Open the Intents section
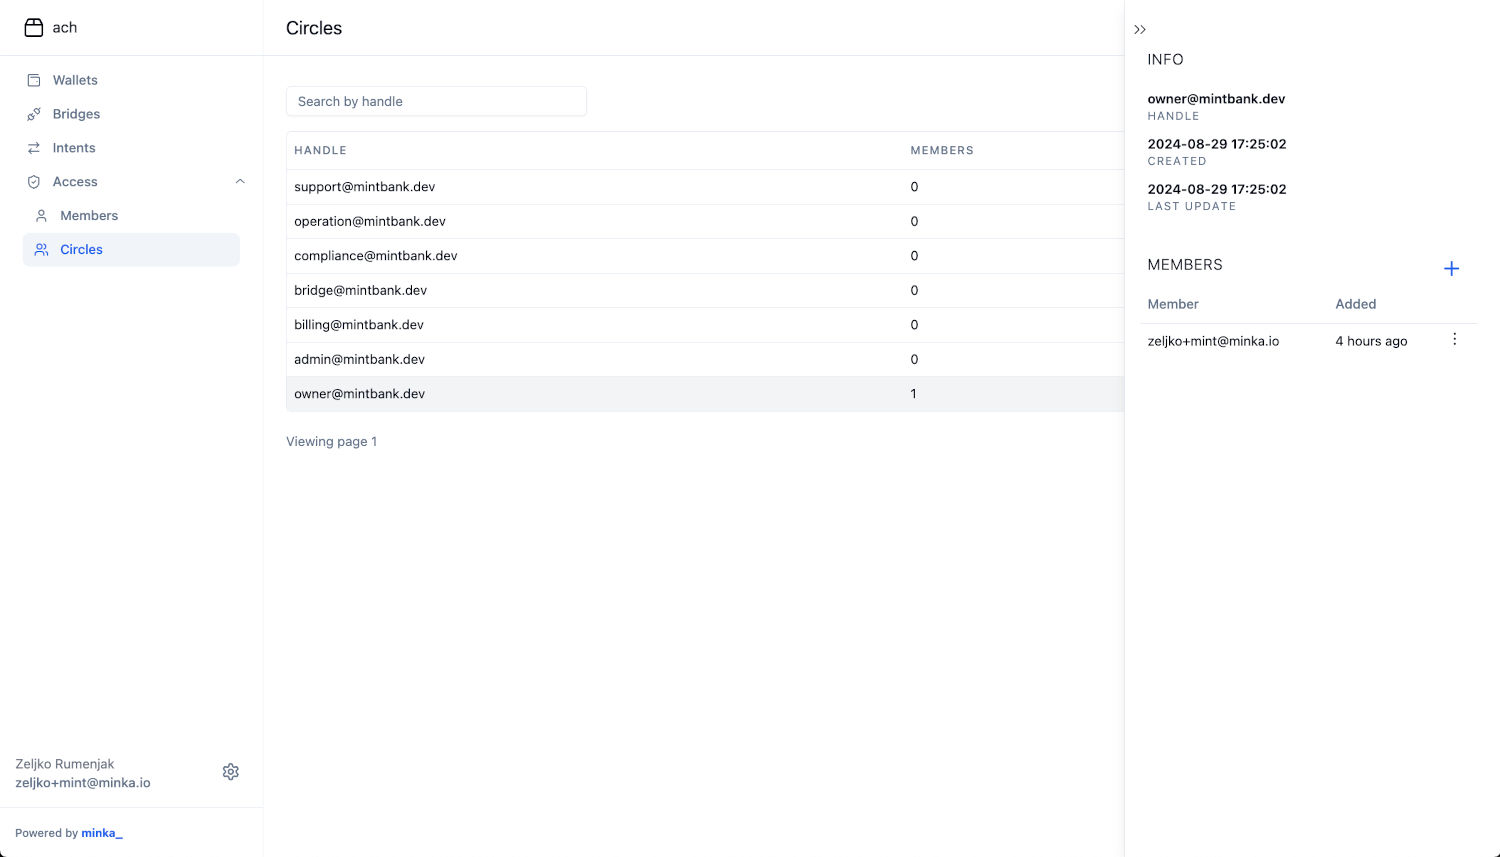 click(x=74, y=148)
